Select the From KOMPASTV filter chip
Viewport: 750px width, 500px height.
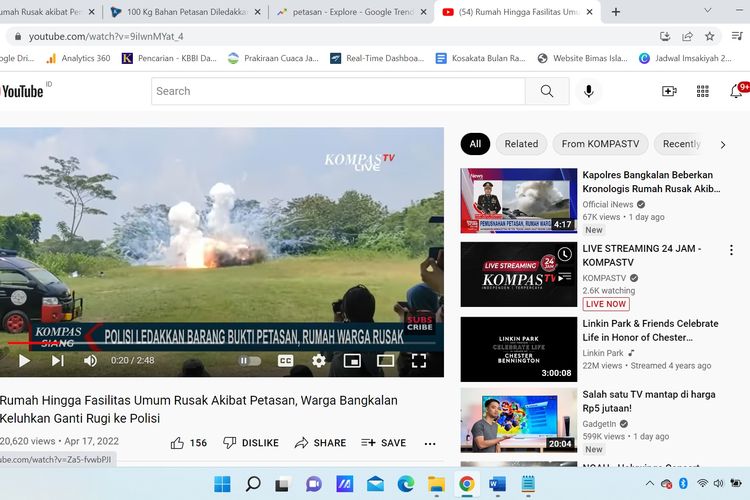point(600,144)
